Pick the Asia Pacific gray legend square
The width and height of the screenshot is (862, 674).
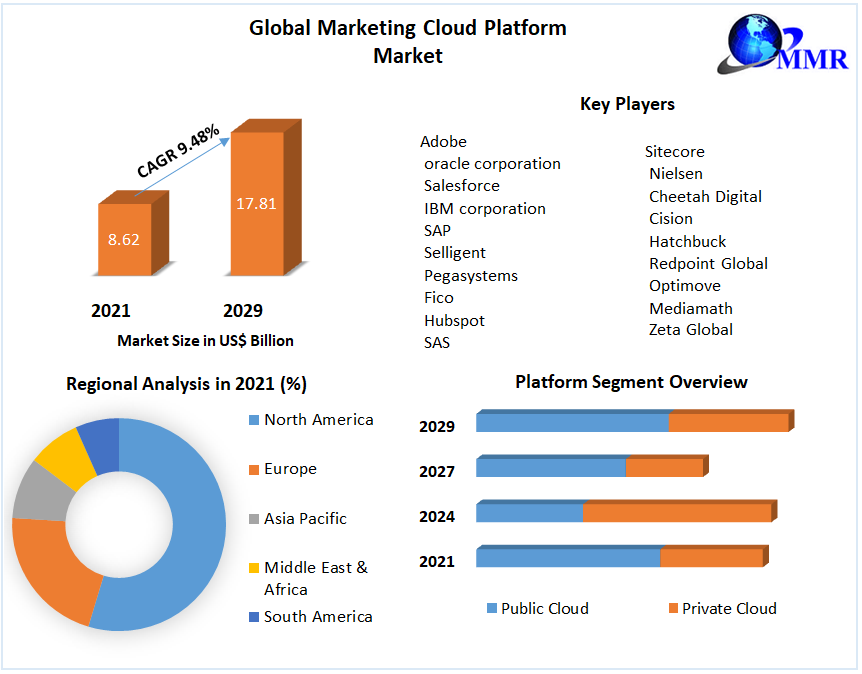254,519
